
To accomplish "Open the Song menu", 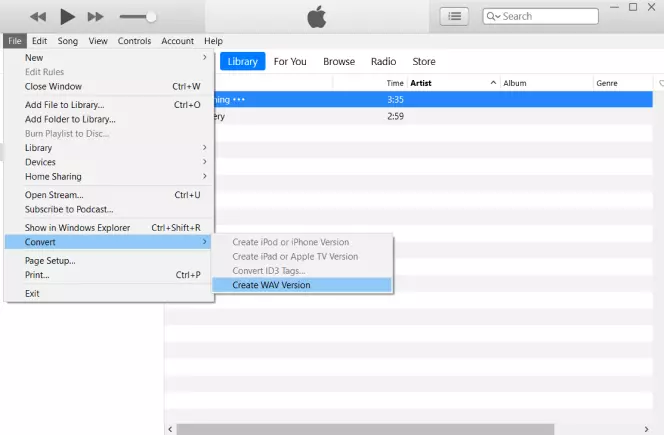I will [x=68, y=41].
